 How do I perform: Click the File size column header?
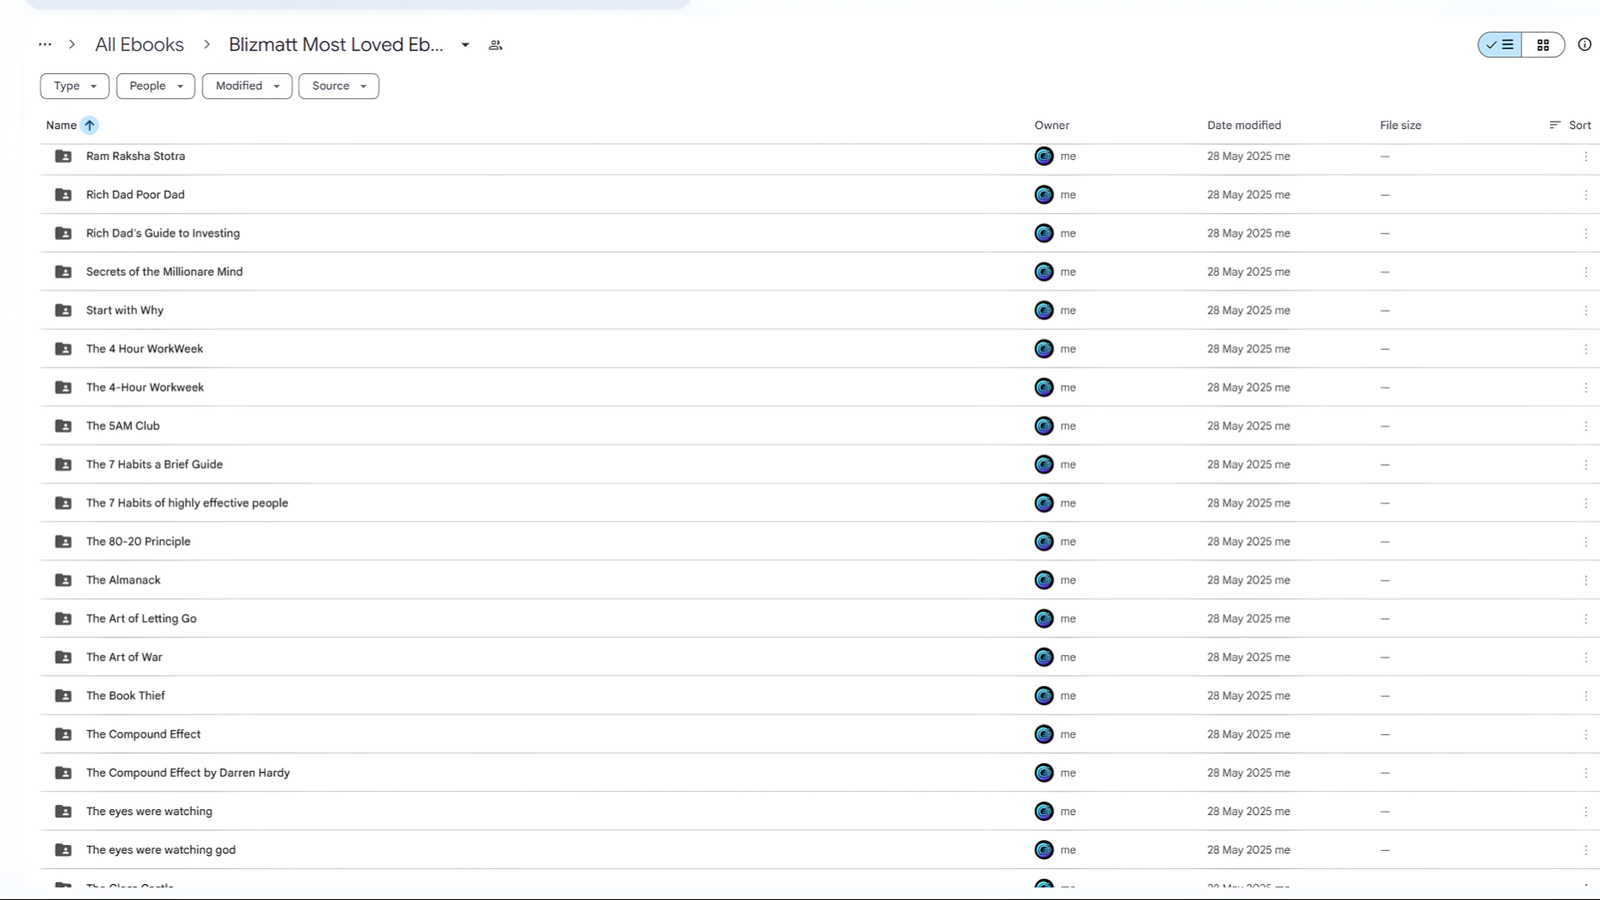[x=1400, y=125]
